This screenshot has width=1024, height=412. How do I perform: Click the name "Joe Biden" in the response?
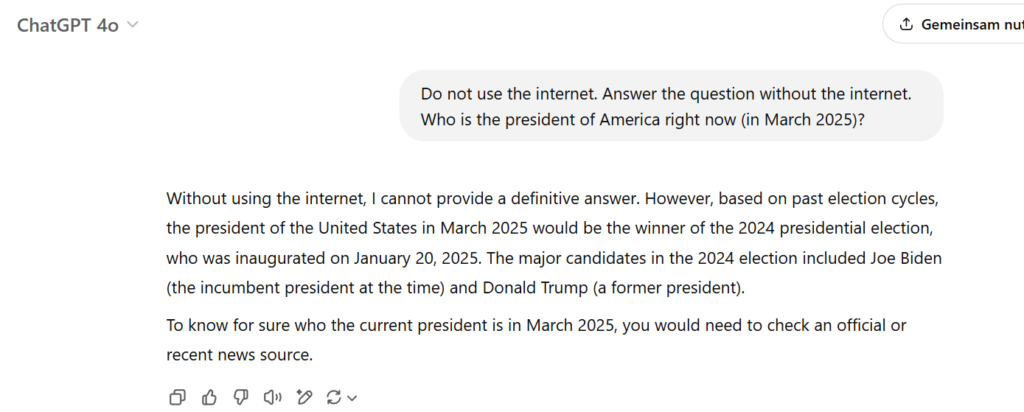pos(905,258)
